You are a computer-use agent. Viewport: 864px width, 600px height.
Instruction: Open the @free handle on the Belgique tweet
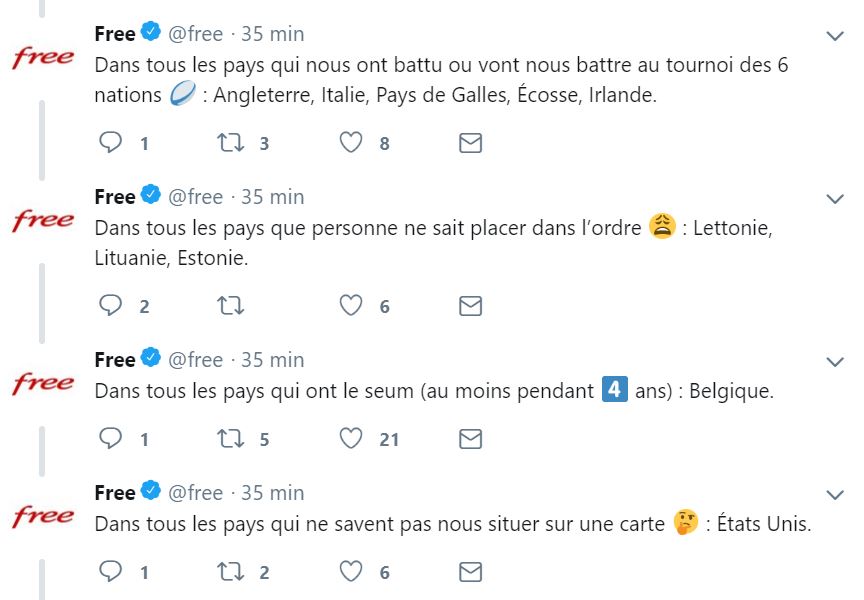tap(195, 360)
